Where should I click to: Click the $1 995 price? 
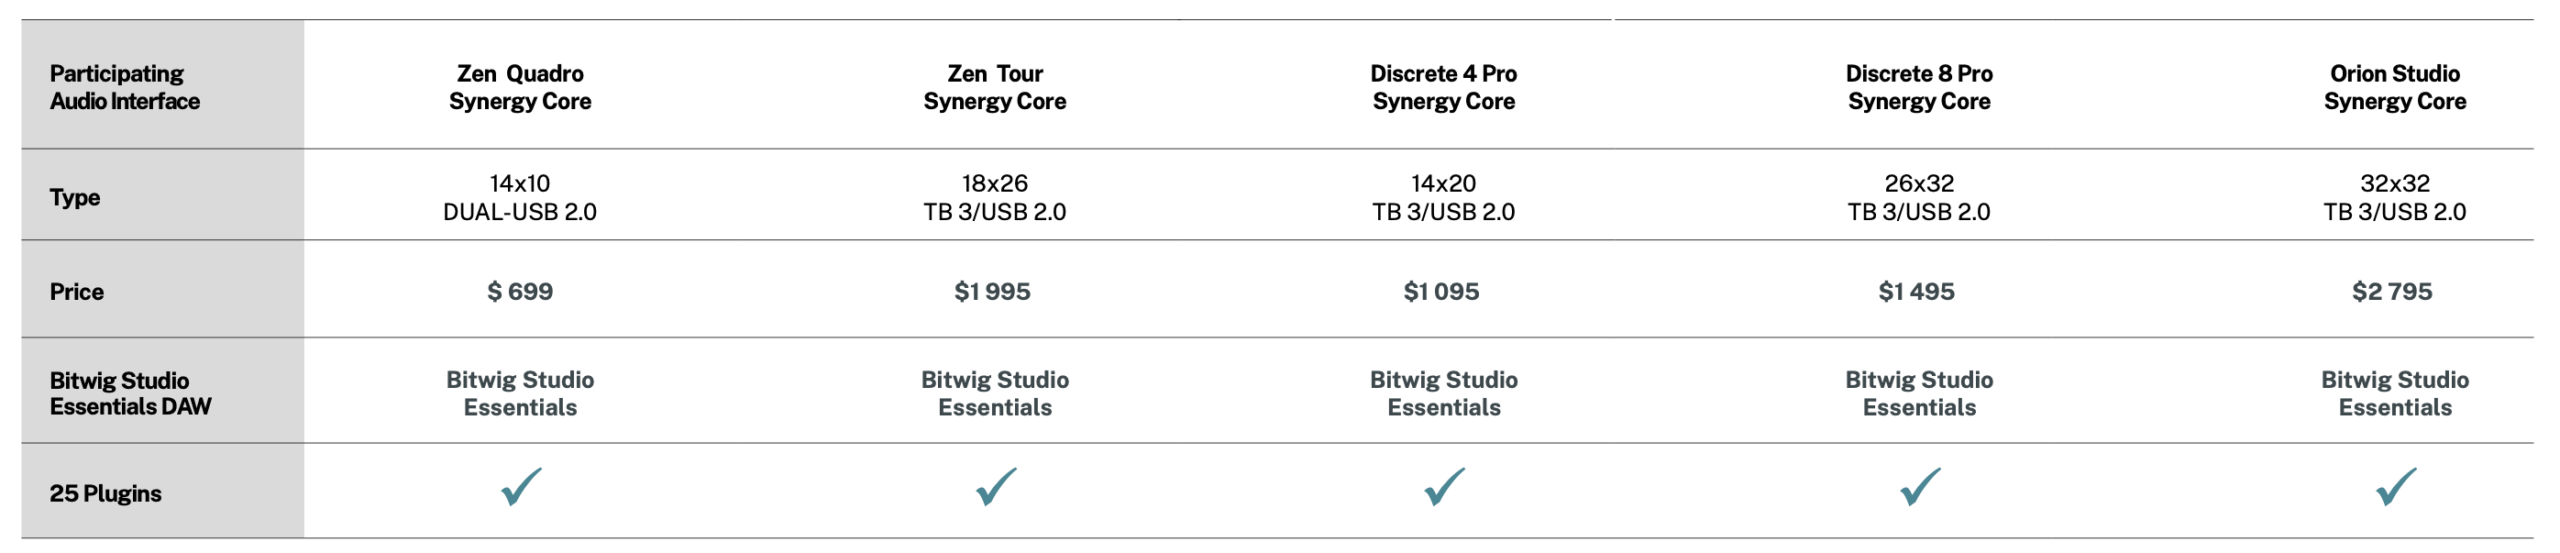[992, 291]
